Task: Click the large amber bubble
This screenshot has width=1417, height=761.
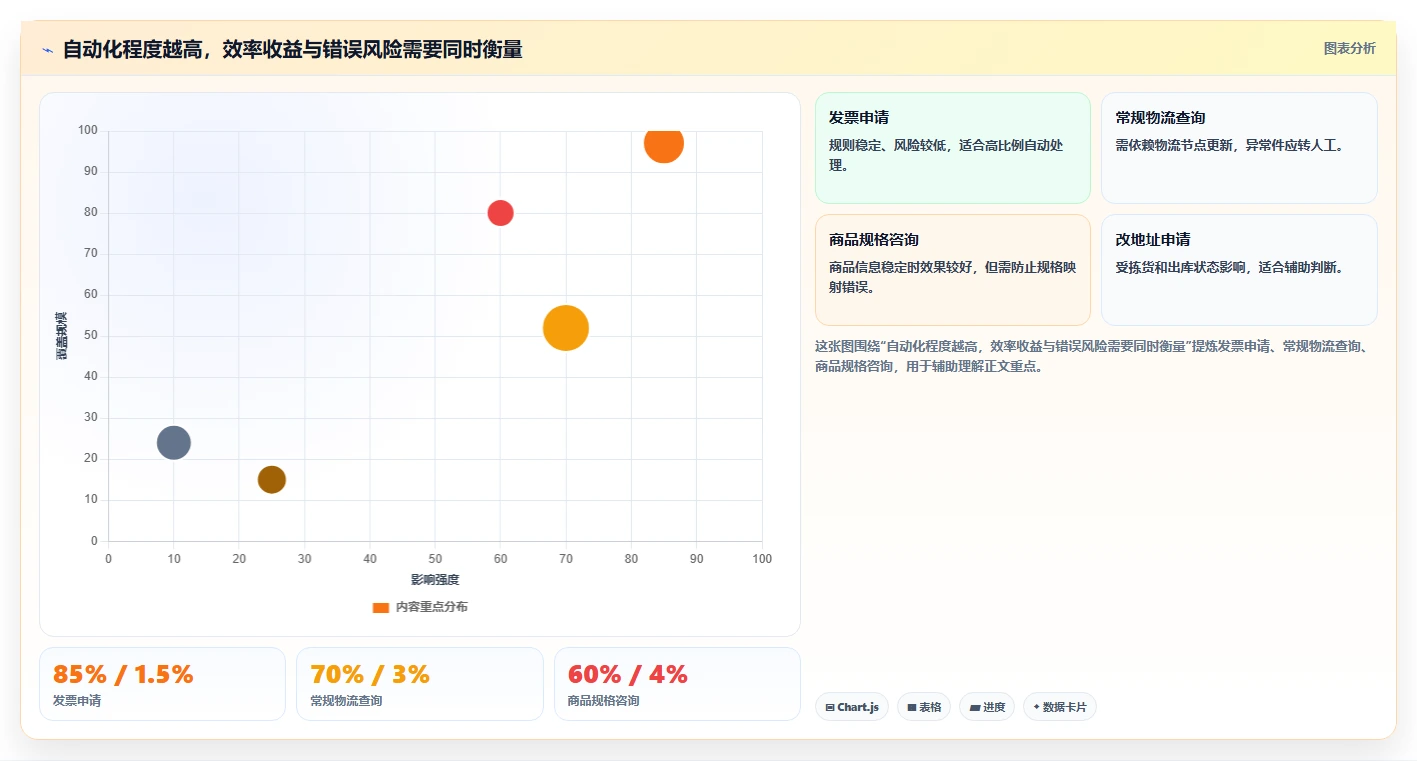Action: click(566, 328)
